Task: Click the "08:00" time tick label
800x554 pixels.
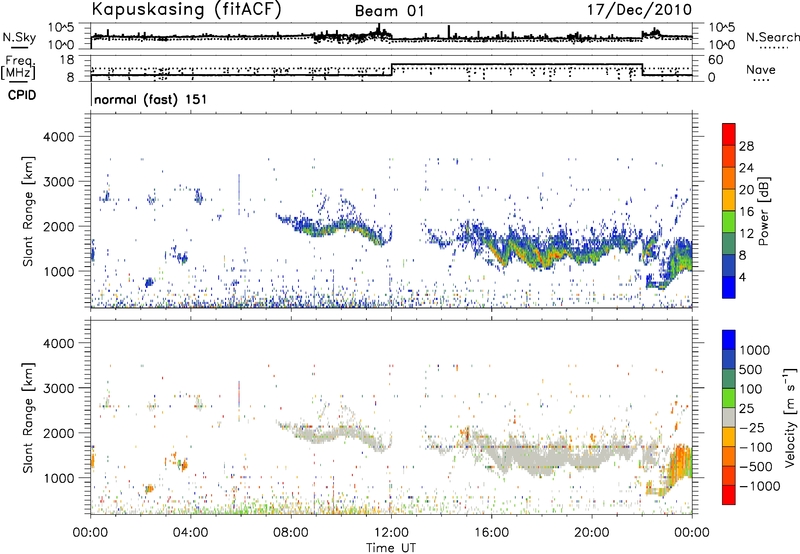Action: [291, 533]
